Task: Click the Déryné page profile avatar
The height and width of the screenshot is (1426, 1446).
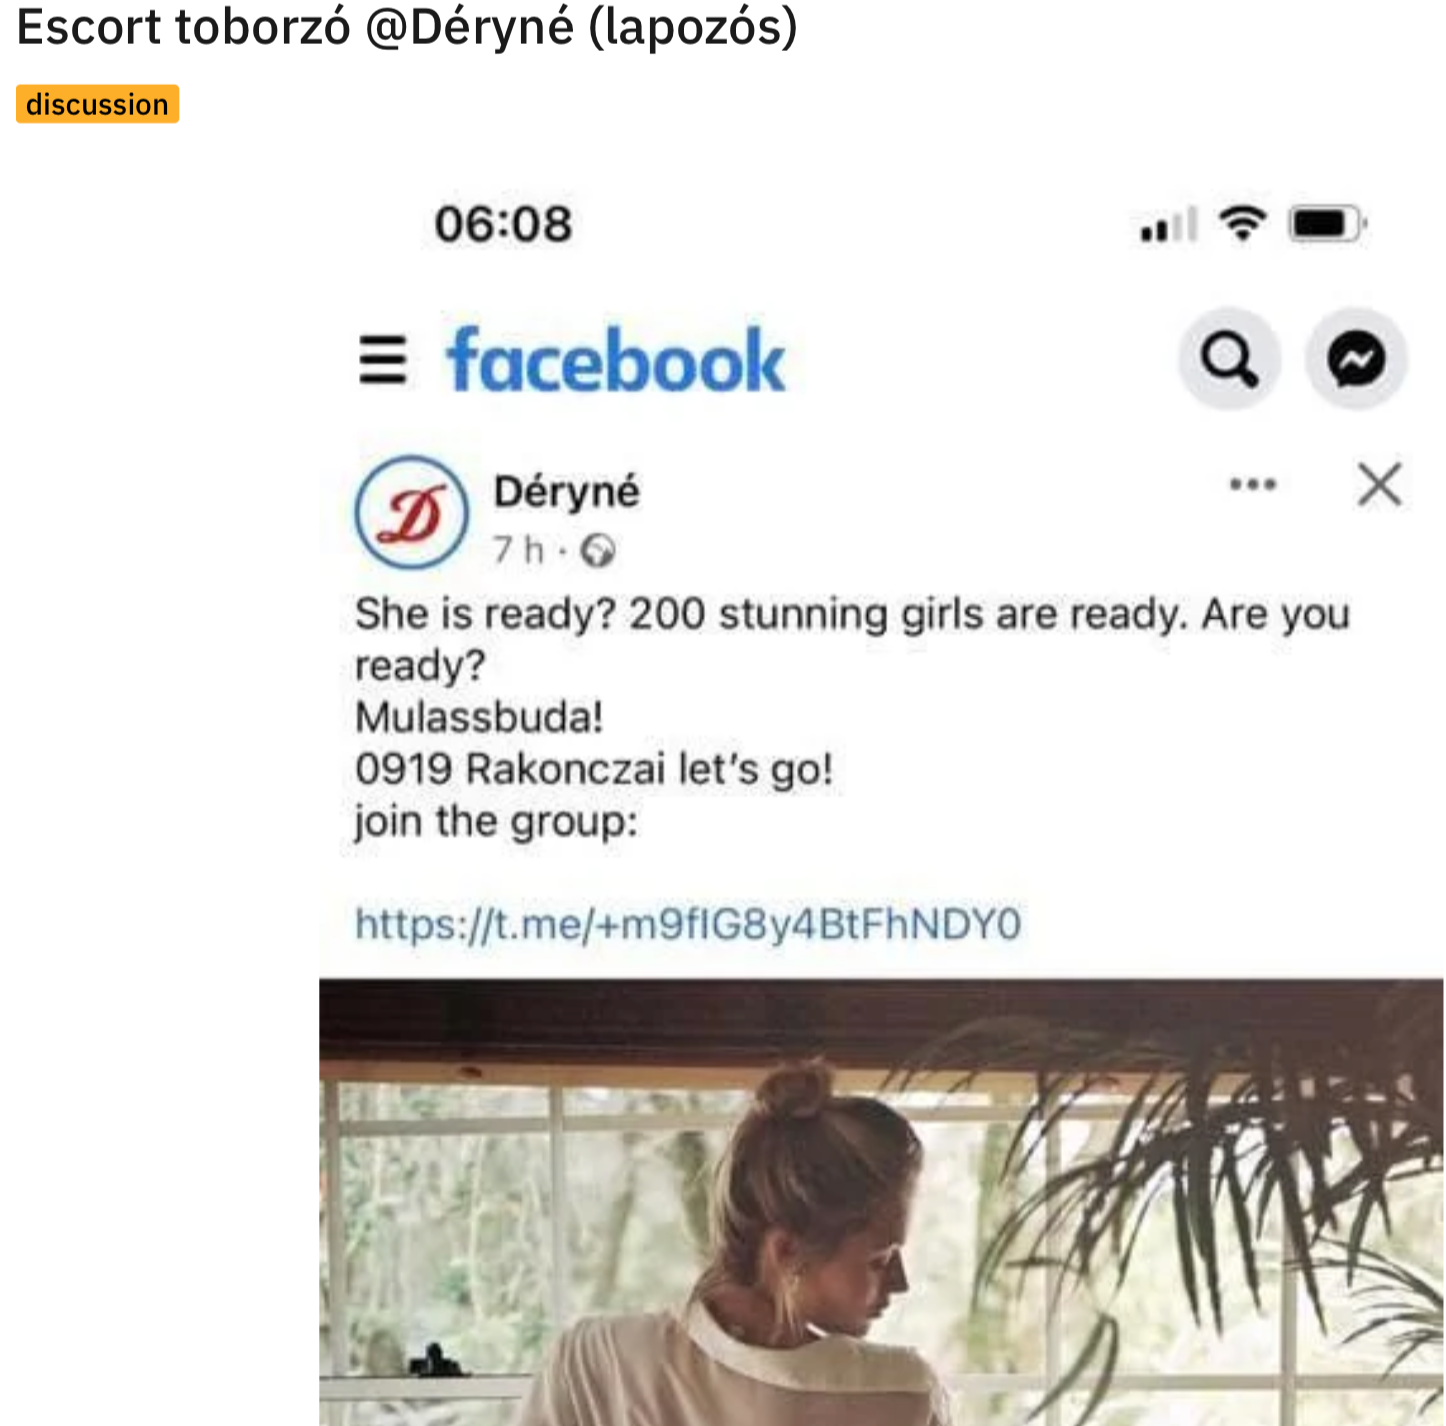Action: coord(411,513)
